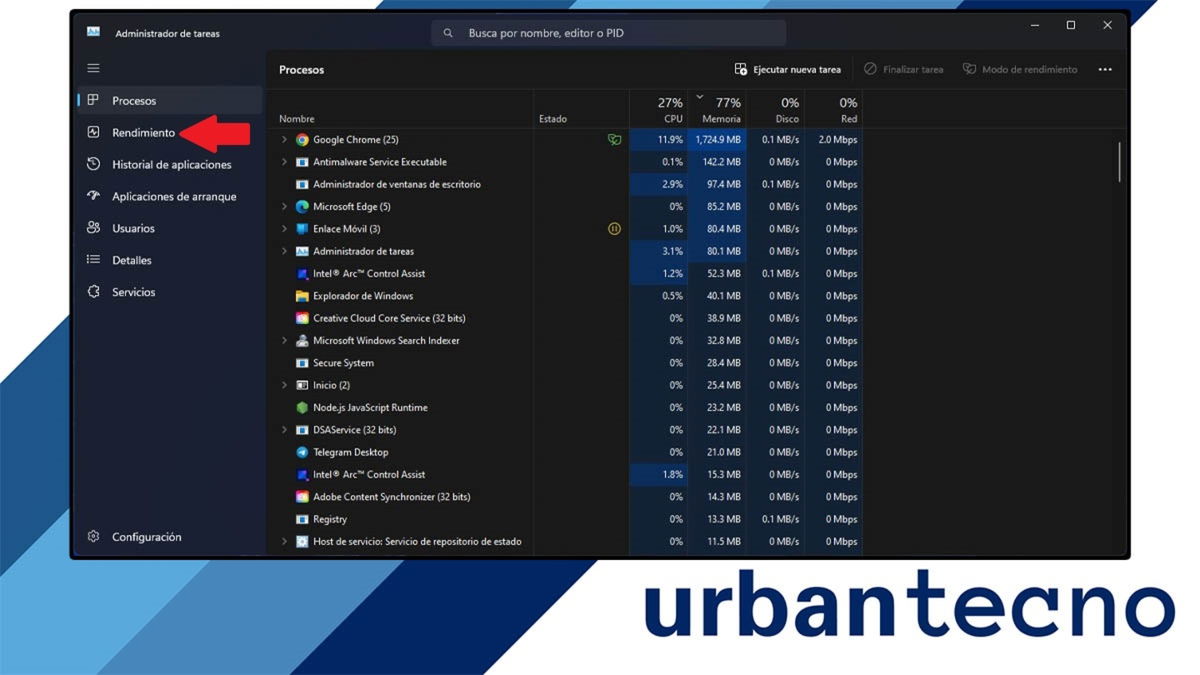Click the sort chevron above the Memoria column
This screenshot has width=1200, height=675.
pos(700,97)
